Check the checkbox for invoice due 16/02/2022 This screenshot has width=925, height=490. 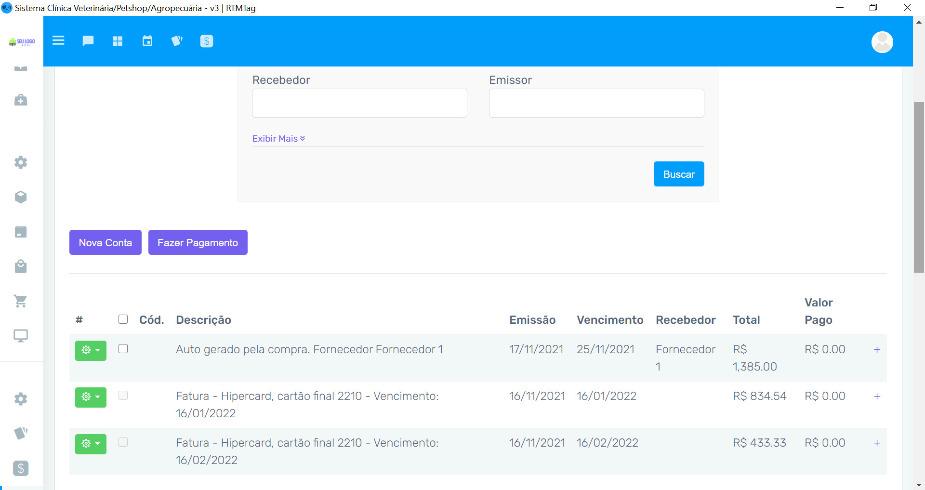pos(123,442)
